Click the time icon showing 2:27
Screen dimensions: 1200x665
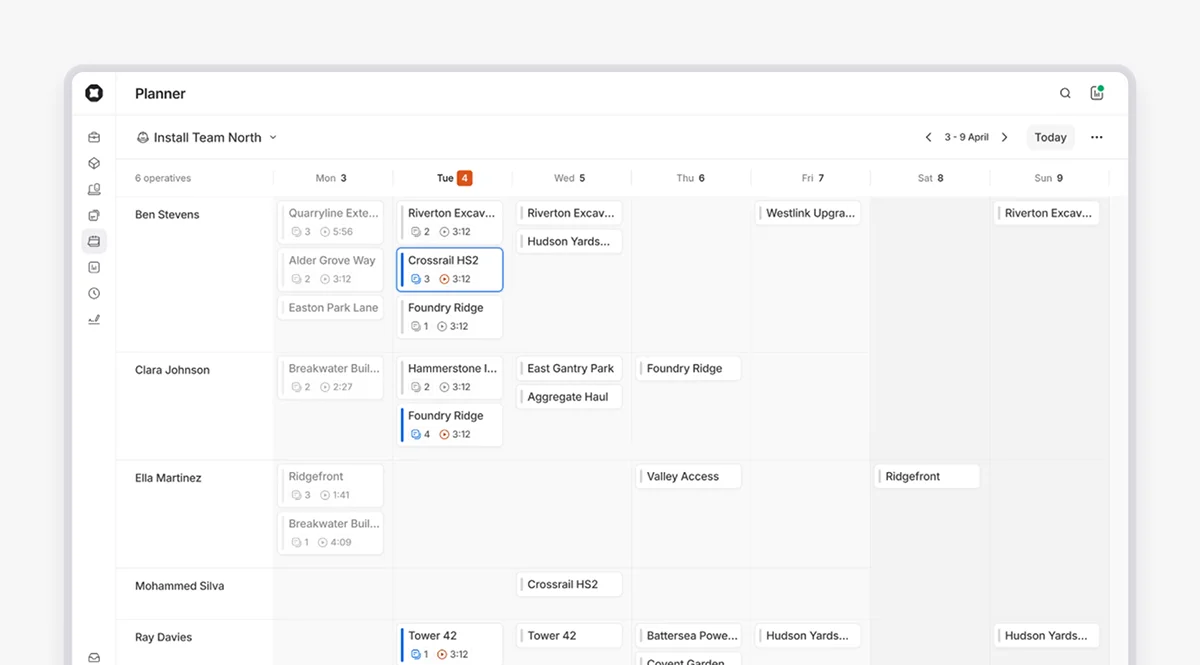325,387
